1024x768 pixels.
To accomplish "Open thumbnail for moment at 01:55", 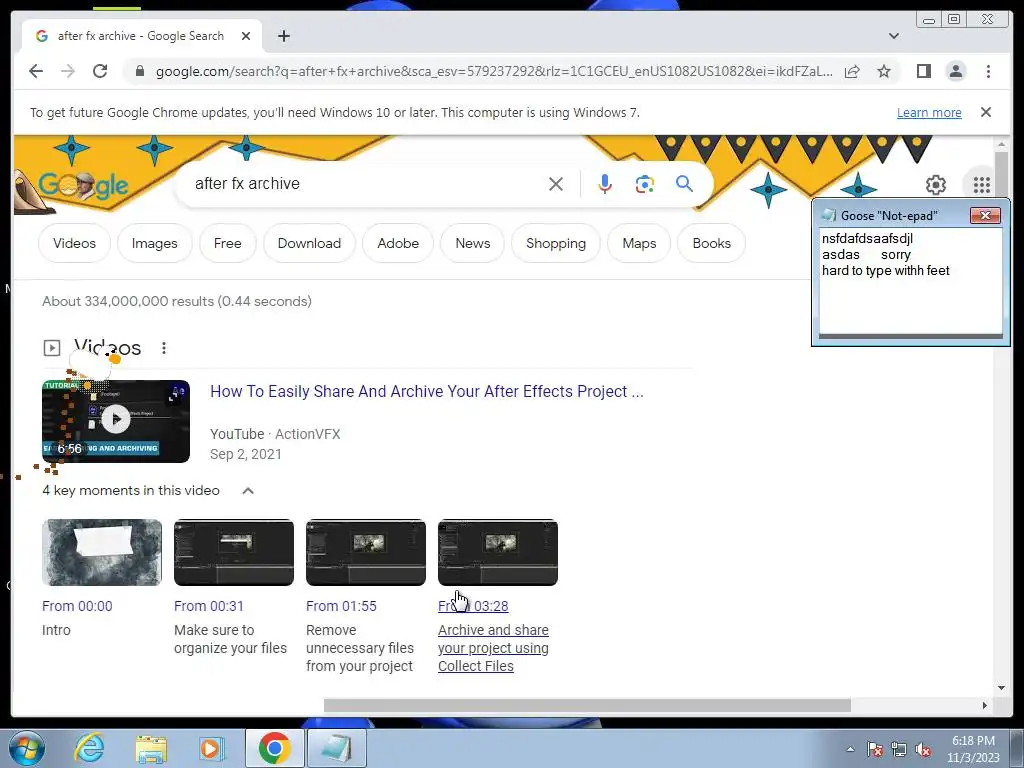I will tap(366, 552).
